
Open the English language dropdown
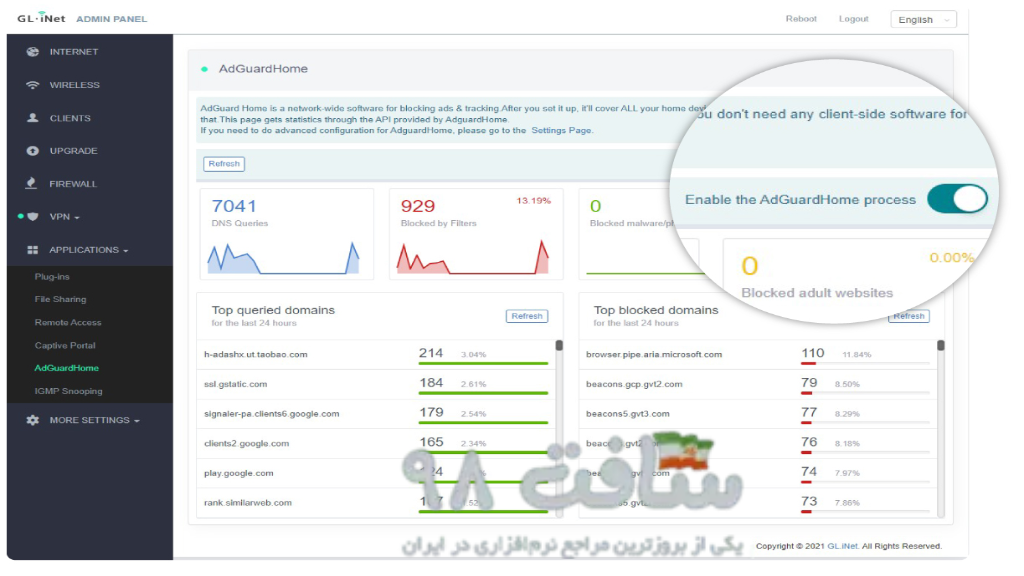tap(923, 20)
